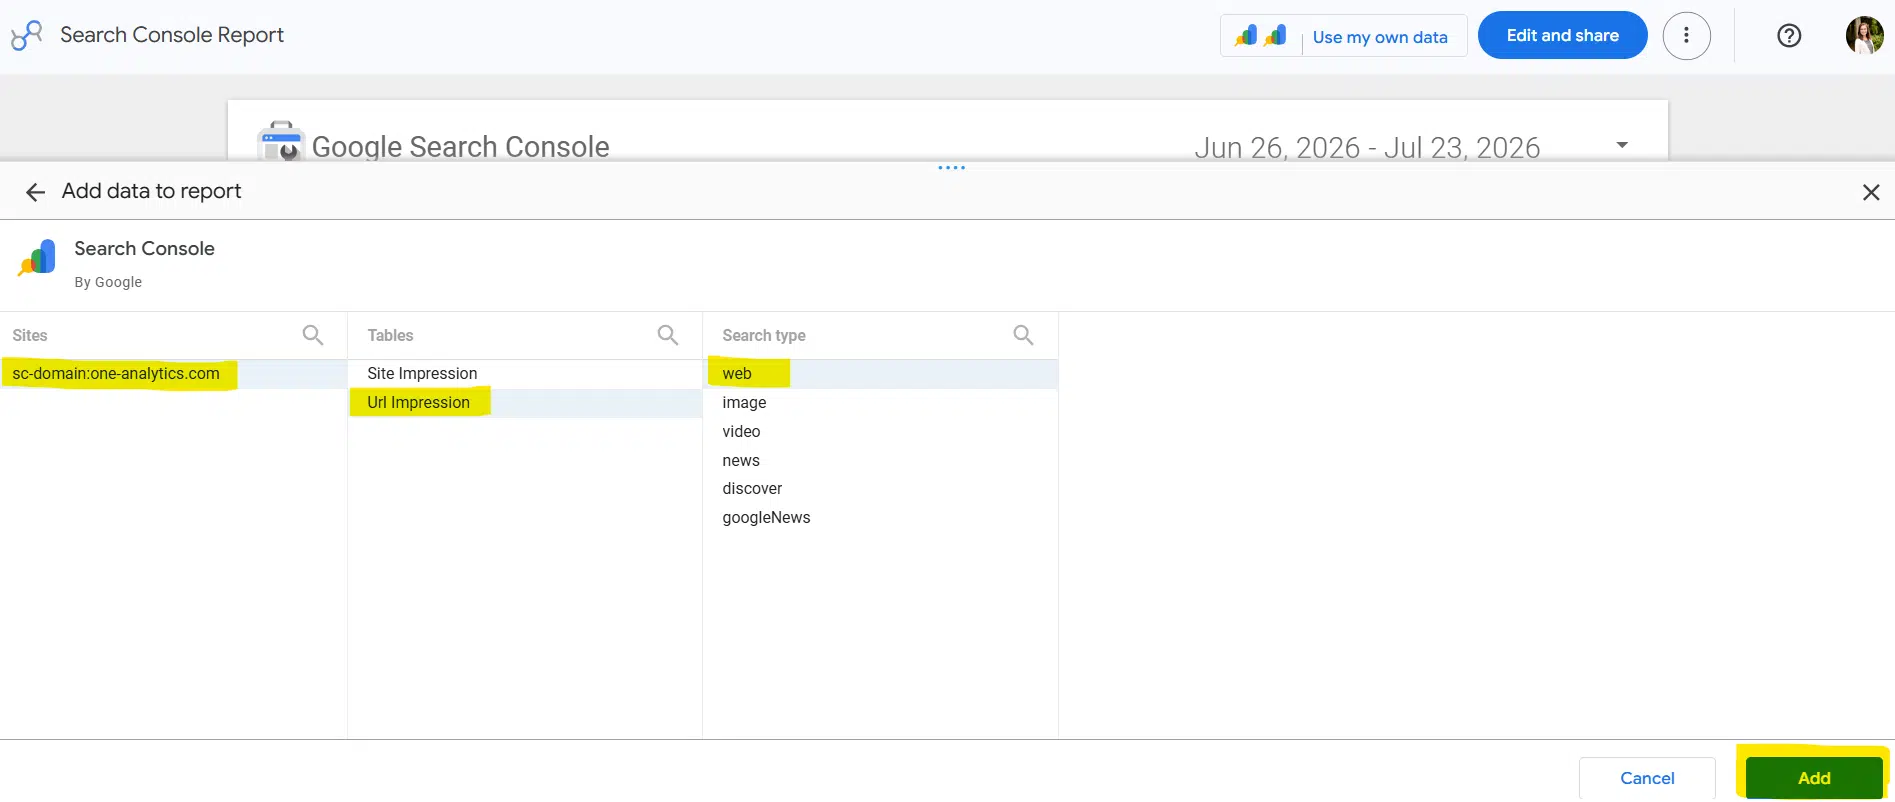Select site sc-domain:one-analytics.com
Image resolution: width=1895 pixels, height=802 pixels.
pos(173,374)
